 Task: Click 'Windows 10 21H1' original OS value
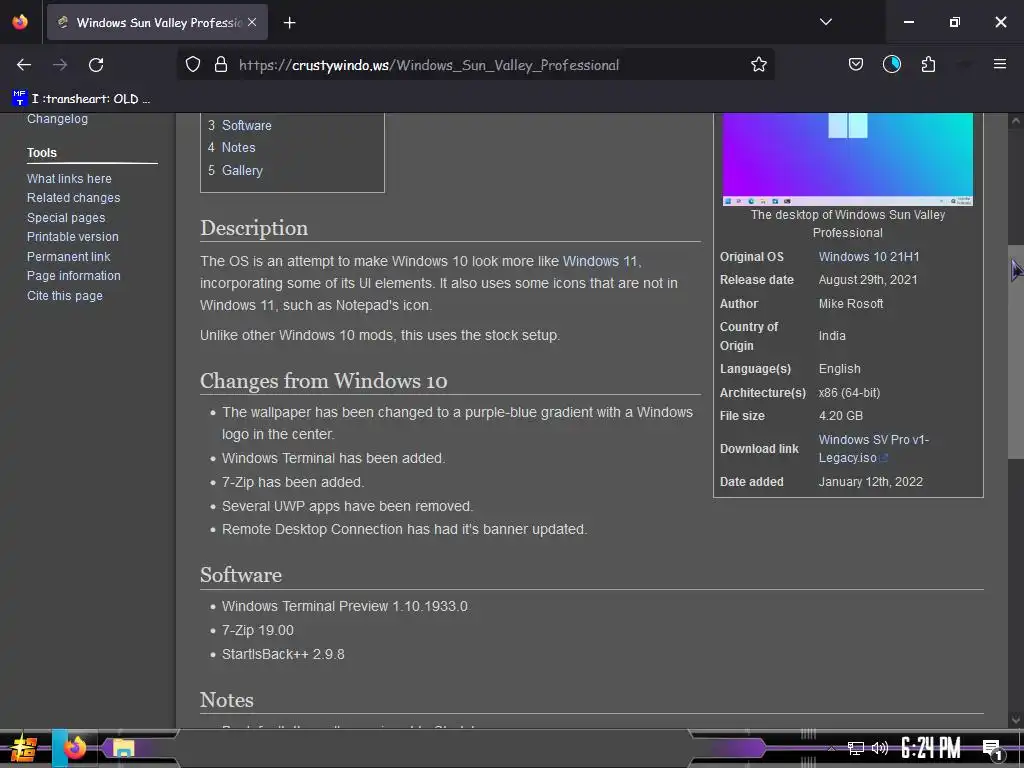tap(869, 257)
